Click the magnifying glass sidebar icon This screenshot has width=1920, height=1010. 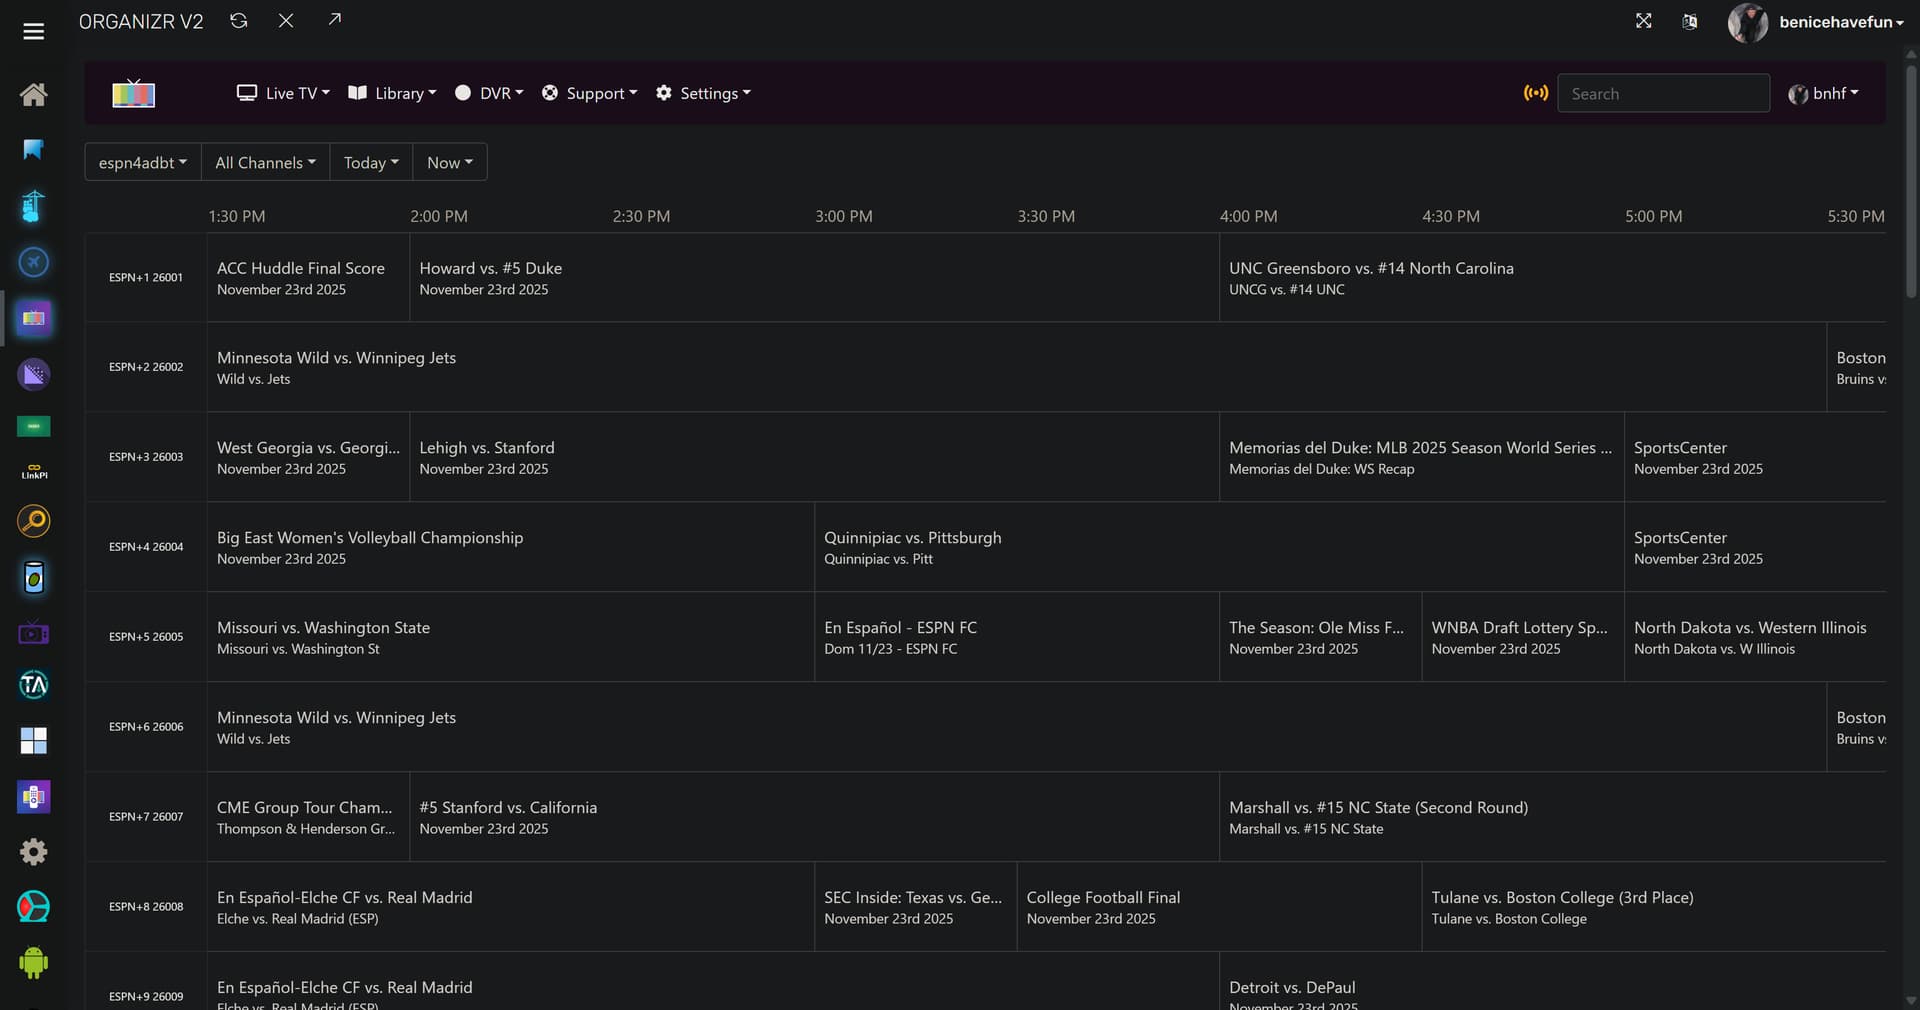33,521
